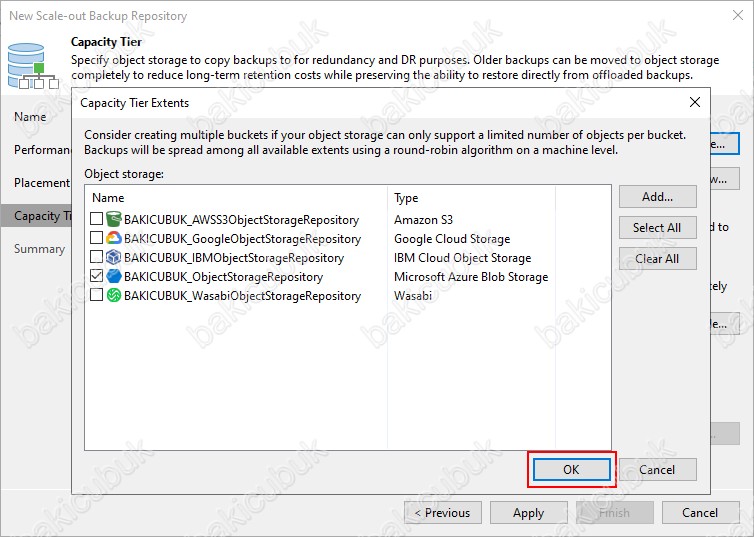Check the BAKICUBUK_WasabiObjectStorageRepository checkbox
Screen dimensions: 754x537
pos(97,295)
